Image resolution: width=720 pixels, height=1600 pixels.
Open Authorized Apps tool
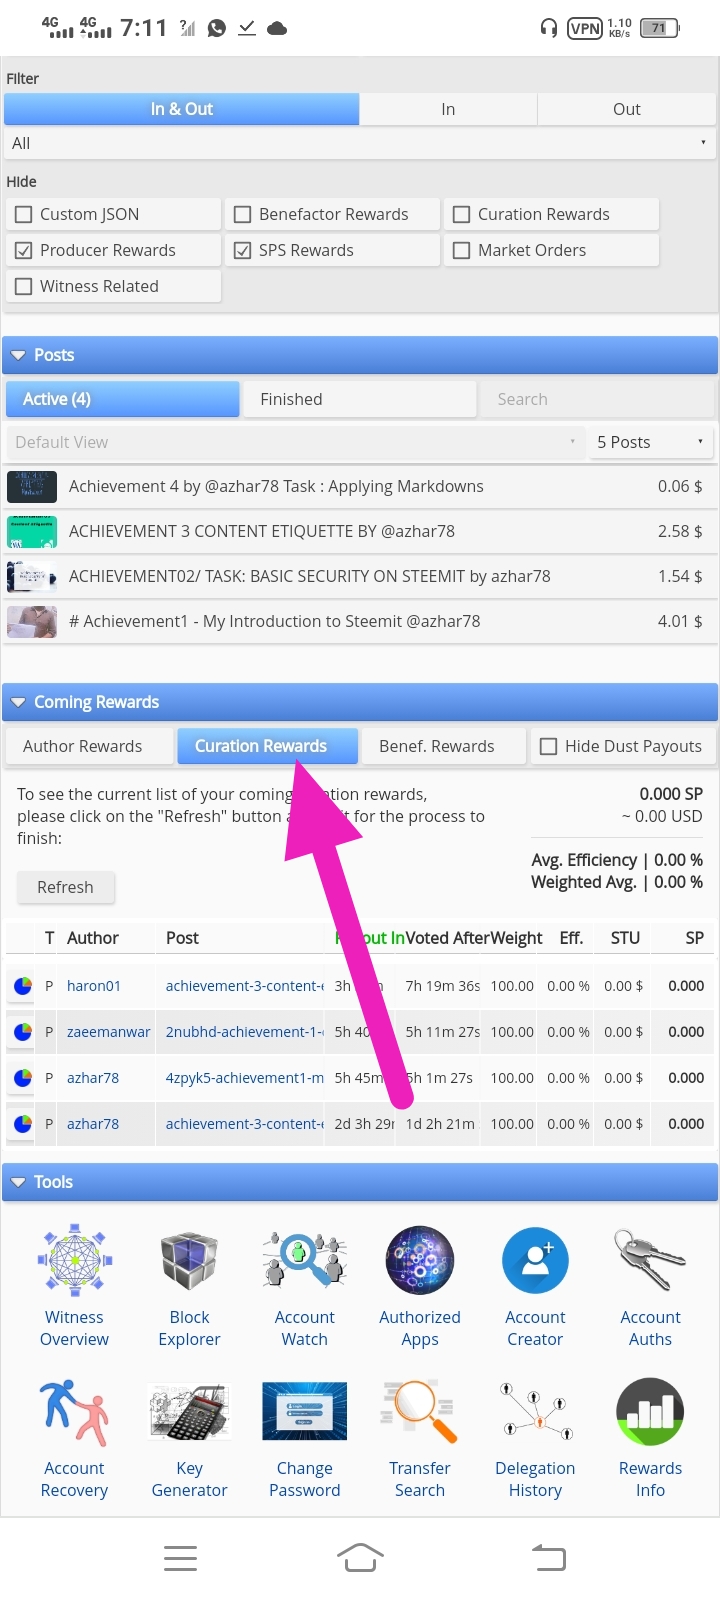[420, 1285]
